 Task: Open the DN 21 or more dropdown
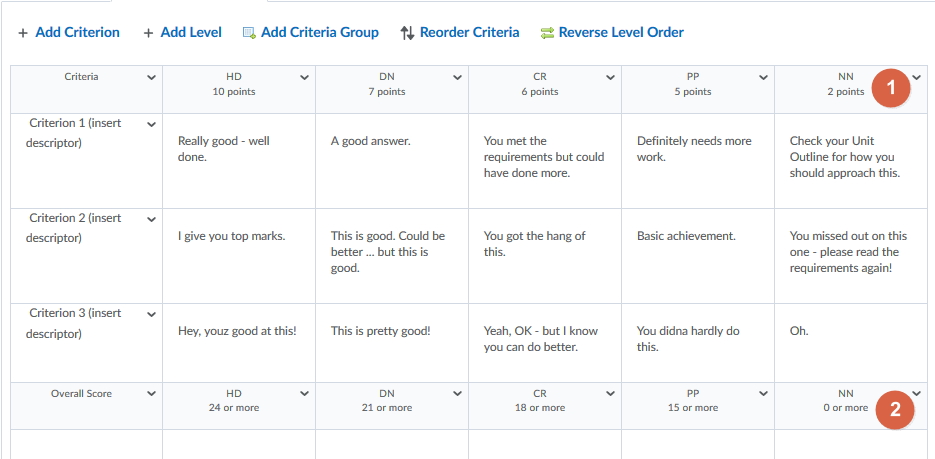click(x=457, y=393)
